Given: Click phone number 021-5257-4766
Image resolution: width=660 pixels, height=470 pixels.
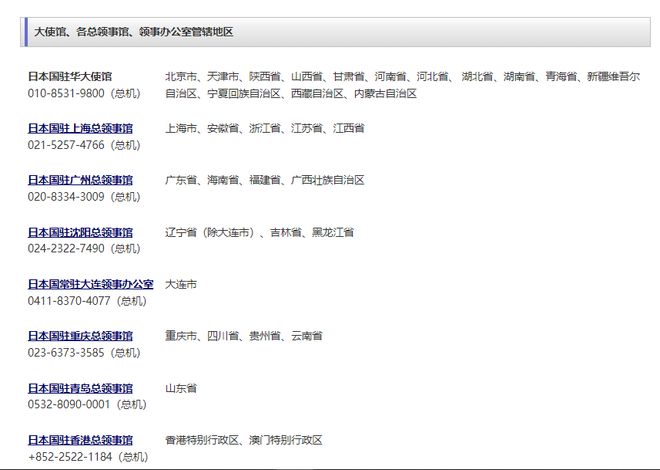Looking at the screenshot, I should tap(66, 145).
